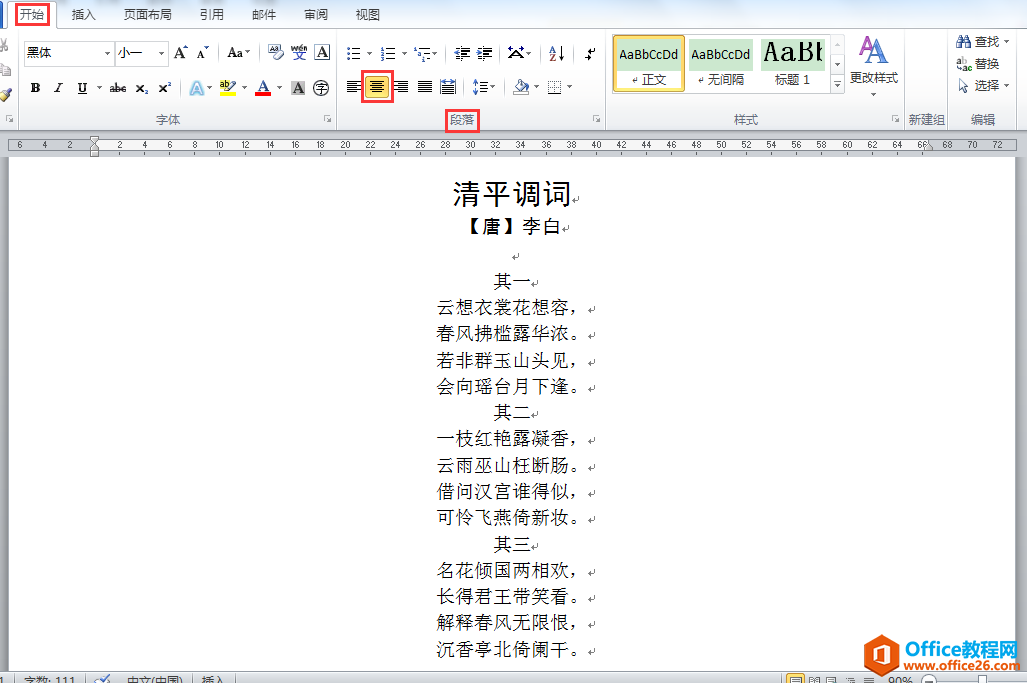Open the 开始 ribbon tab
Image resolution: width=1027 pixels, height=683 pixels.
click(x=32, y=14)
